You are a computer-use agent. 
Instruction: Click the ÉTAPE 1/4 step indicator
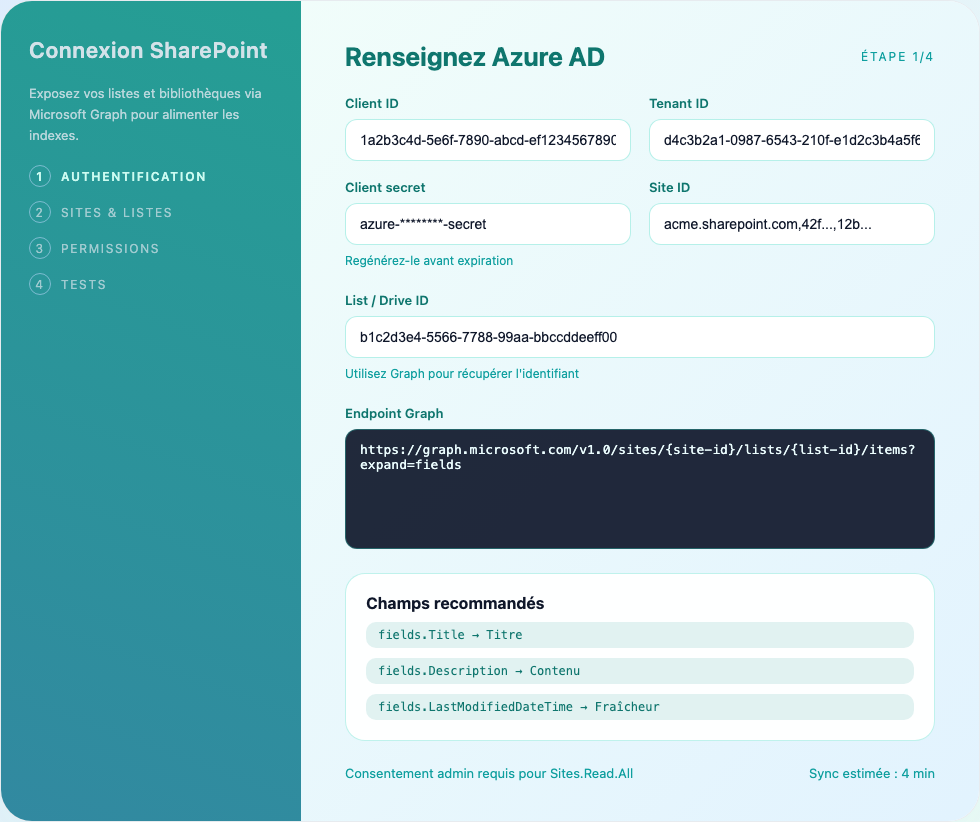click(897, 57)
